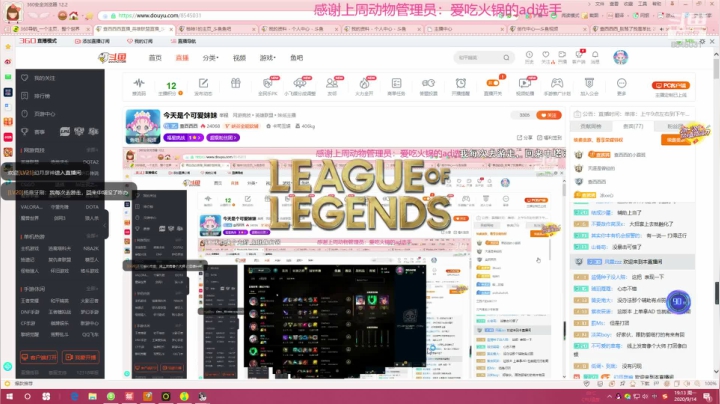Open the 首页 nav tab
Image resolution: width=720 pixels, height=404 pixels.
155,58
